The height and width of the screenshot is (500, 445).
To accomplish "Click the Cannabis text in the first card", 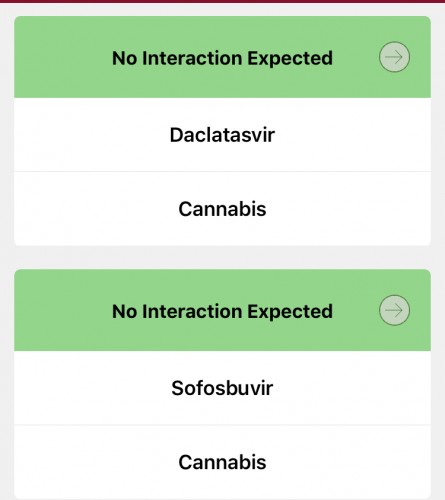I will 222,209.
